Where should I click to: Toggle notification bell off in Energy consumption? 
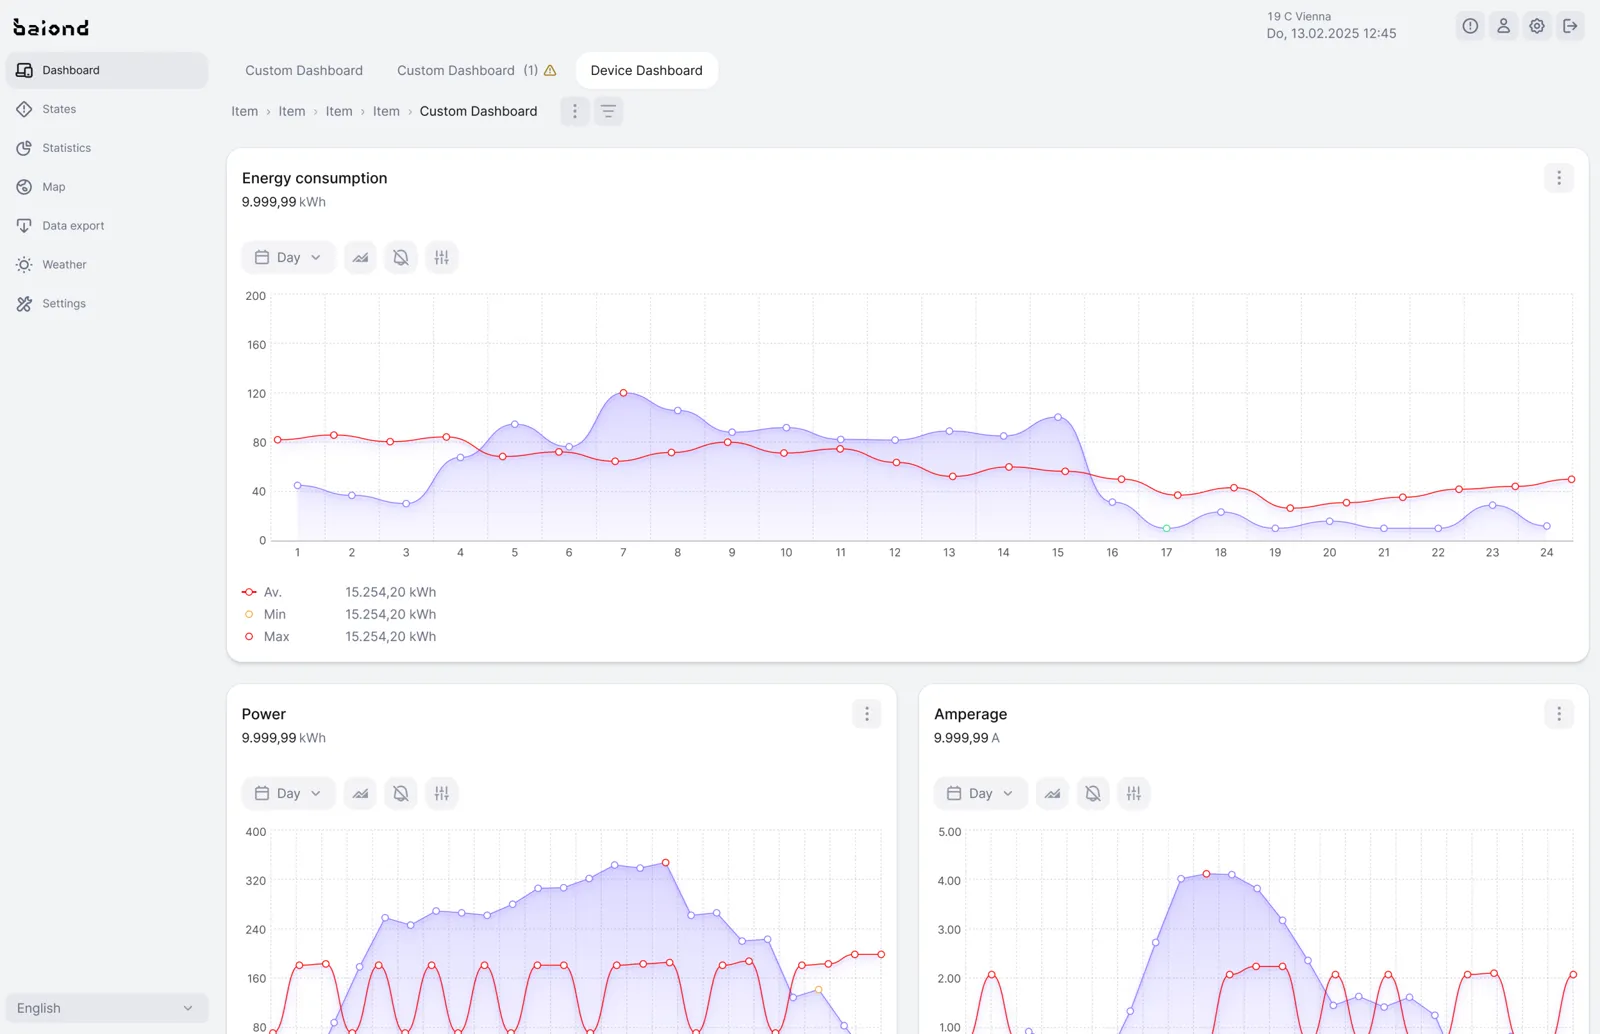point(401,257)
